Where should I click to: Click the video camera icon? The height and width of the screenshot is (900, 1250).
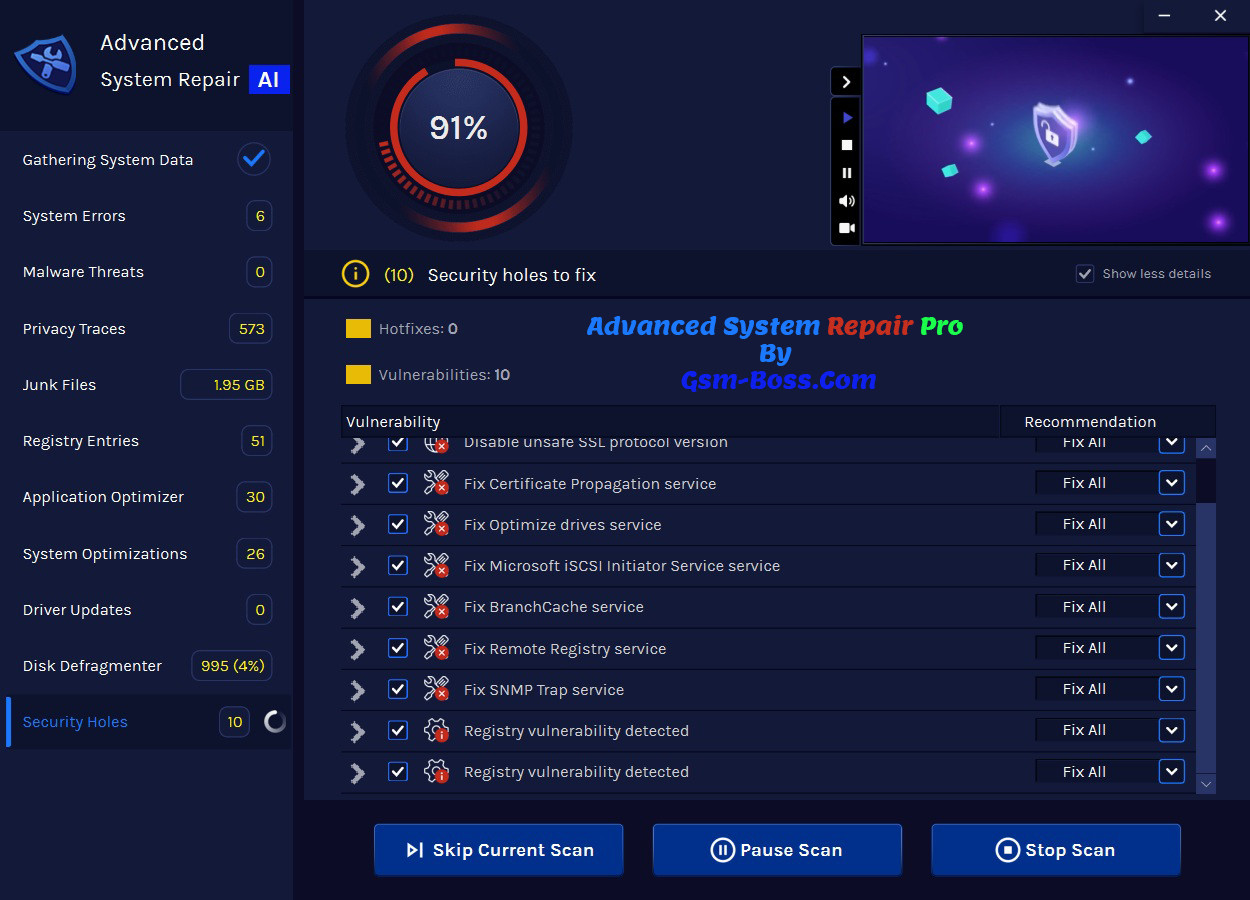pyautogui.click(x=847, y=228)
